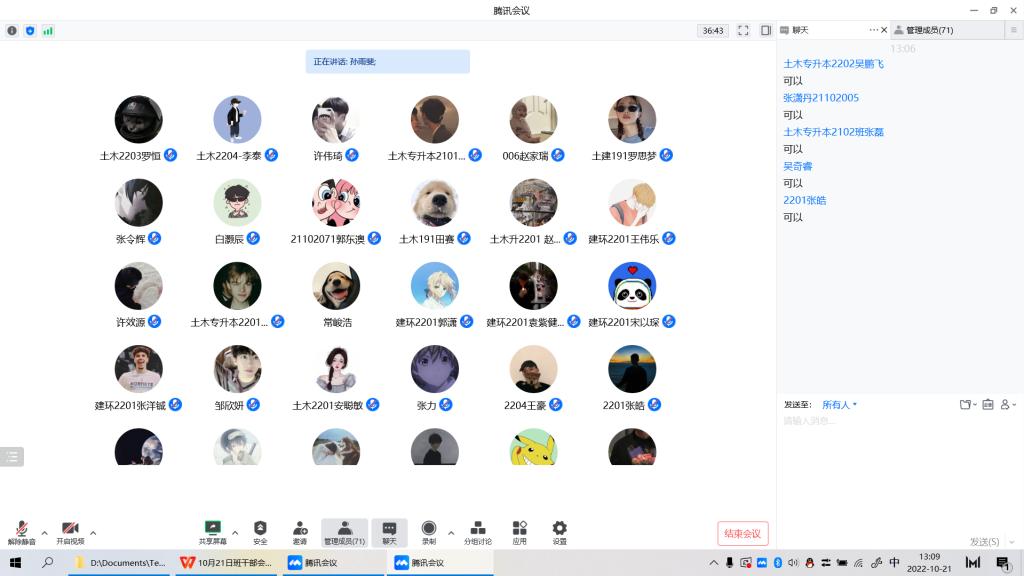1024x576 pixels.
Task: Click the red 结束会议 button
Action: (743, 534)
